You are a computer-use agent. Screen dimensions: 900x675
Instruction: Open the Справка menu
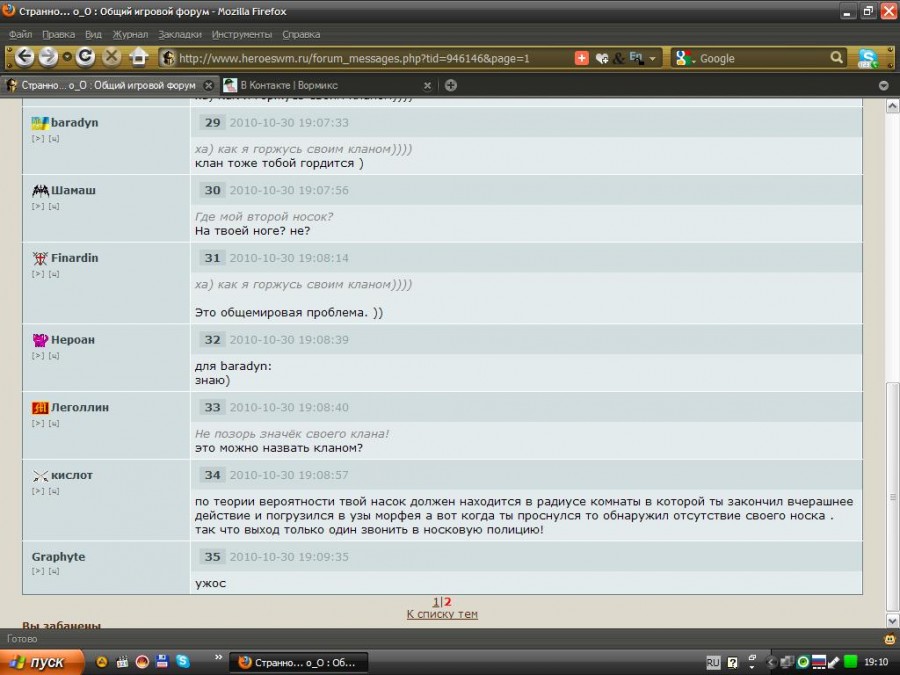pos(301,34)
